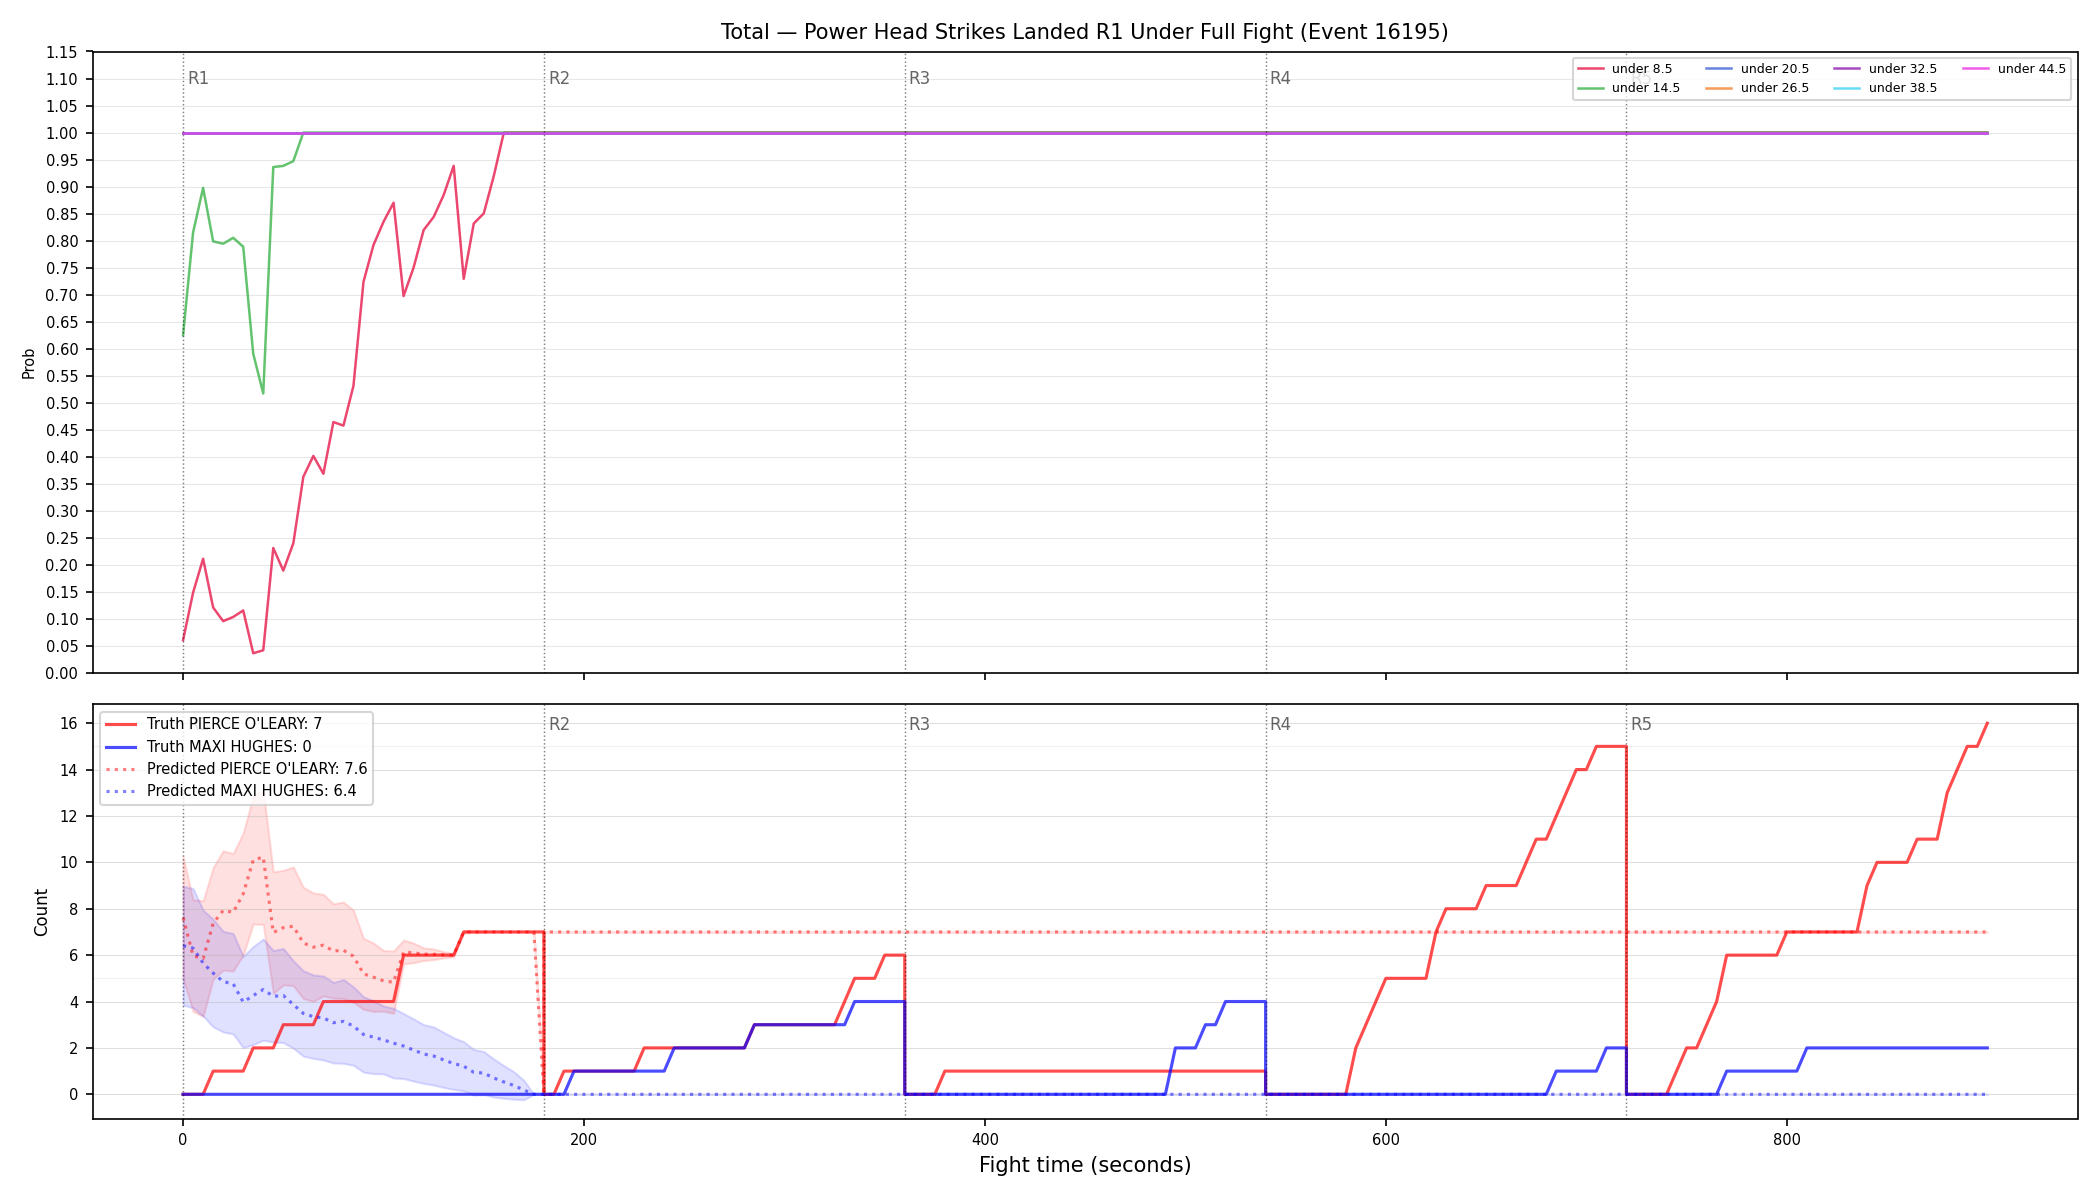The height and width of the screenshot is (1200, 2100).
Task: Select the 'under 38.5' legend entry
Action: click(x=1886, y=88)
